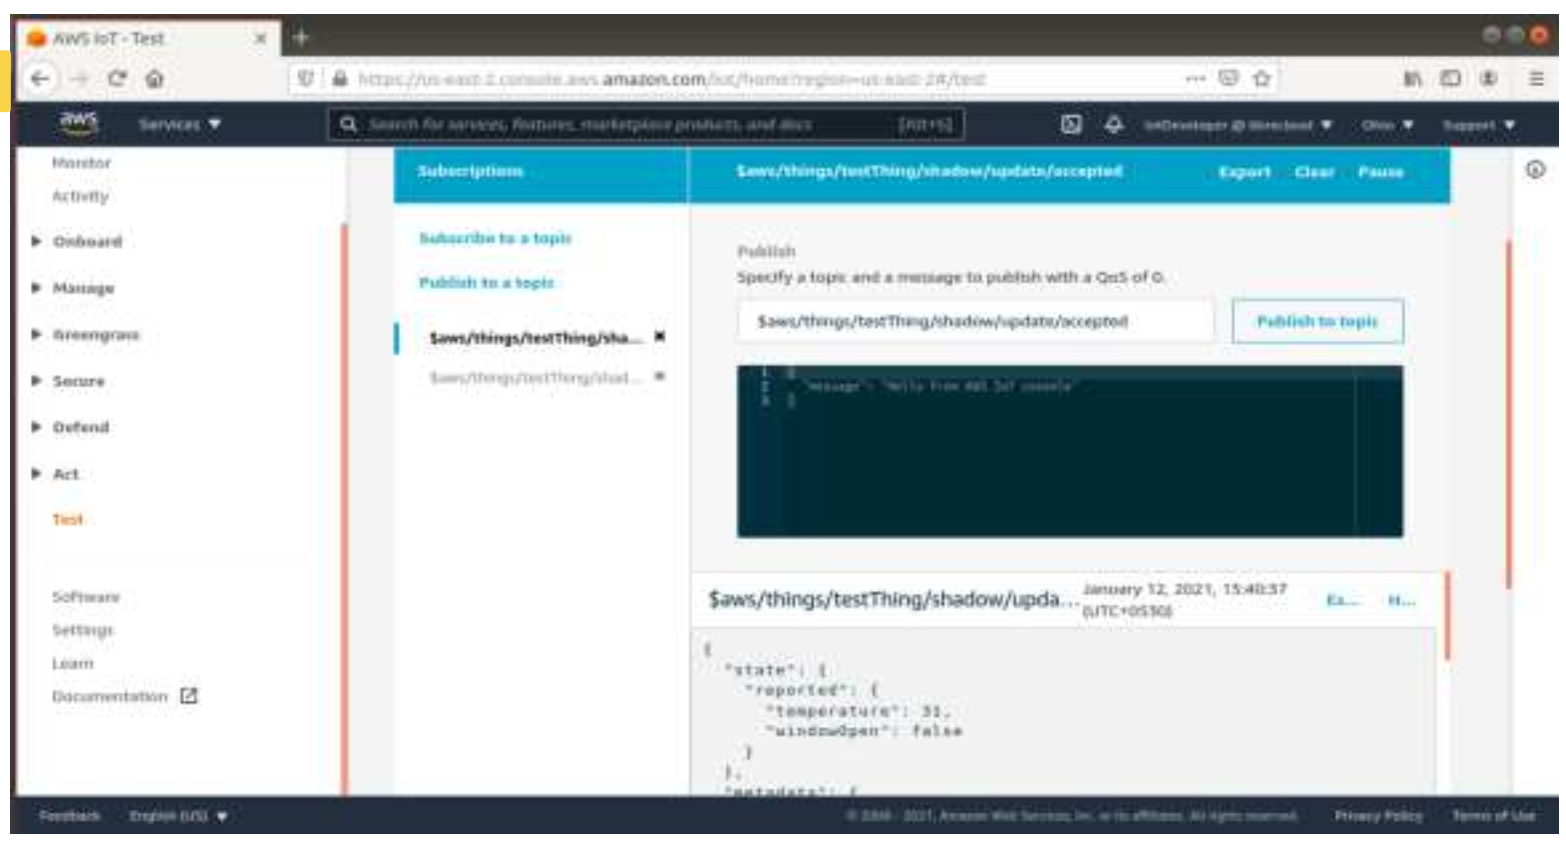1566x842 pixels.
Task: Reload the page in the browser
Action: [x=117, y=79]
